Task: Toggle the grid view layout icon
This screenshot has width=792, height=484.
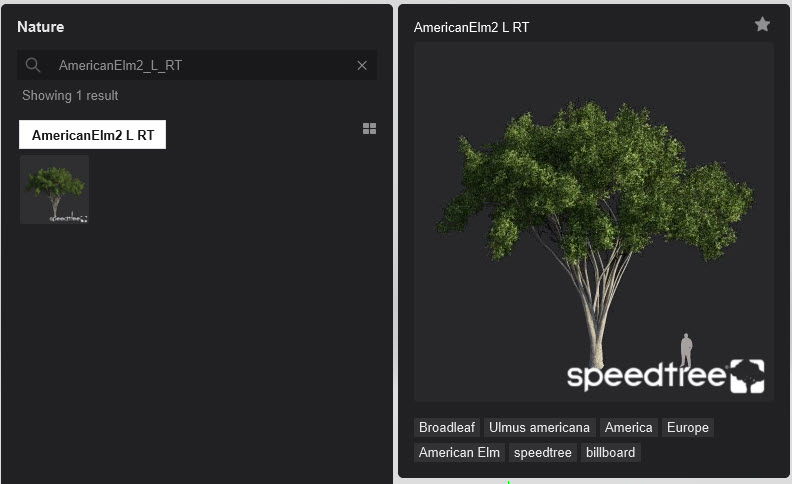Action: coord(369,129)
